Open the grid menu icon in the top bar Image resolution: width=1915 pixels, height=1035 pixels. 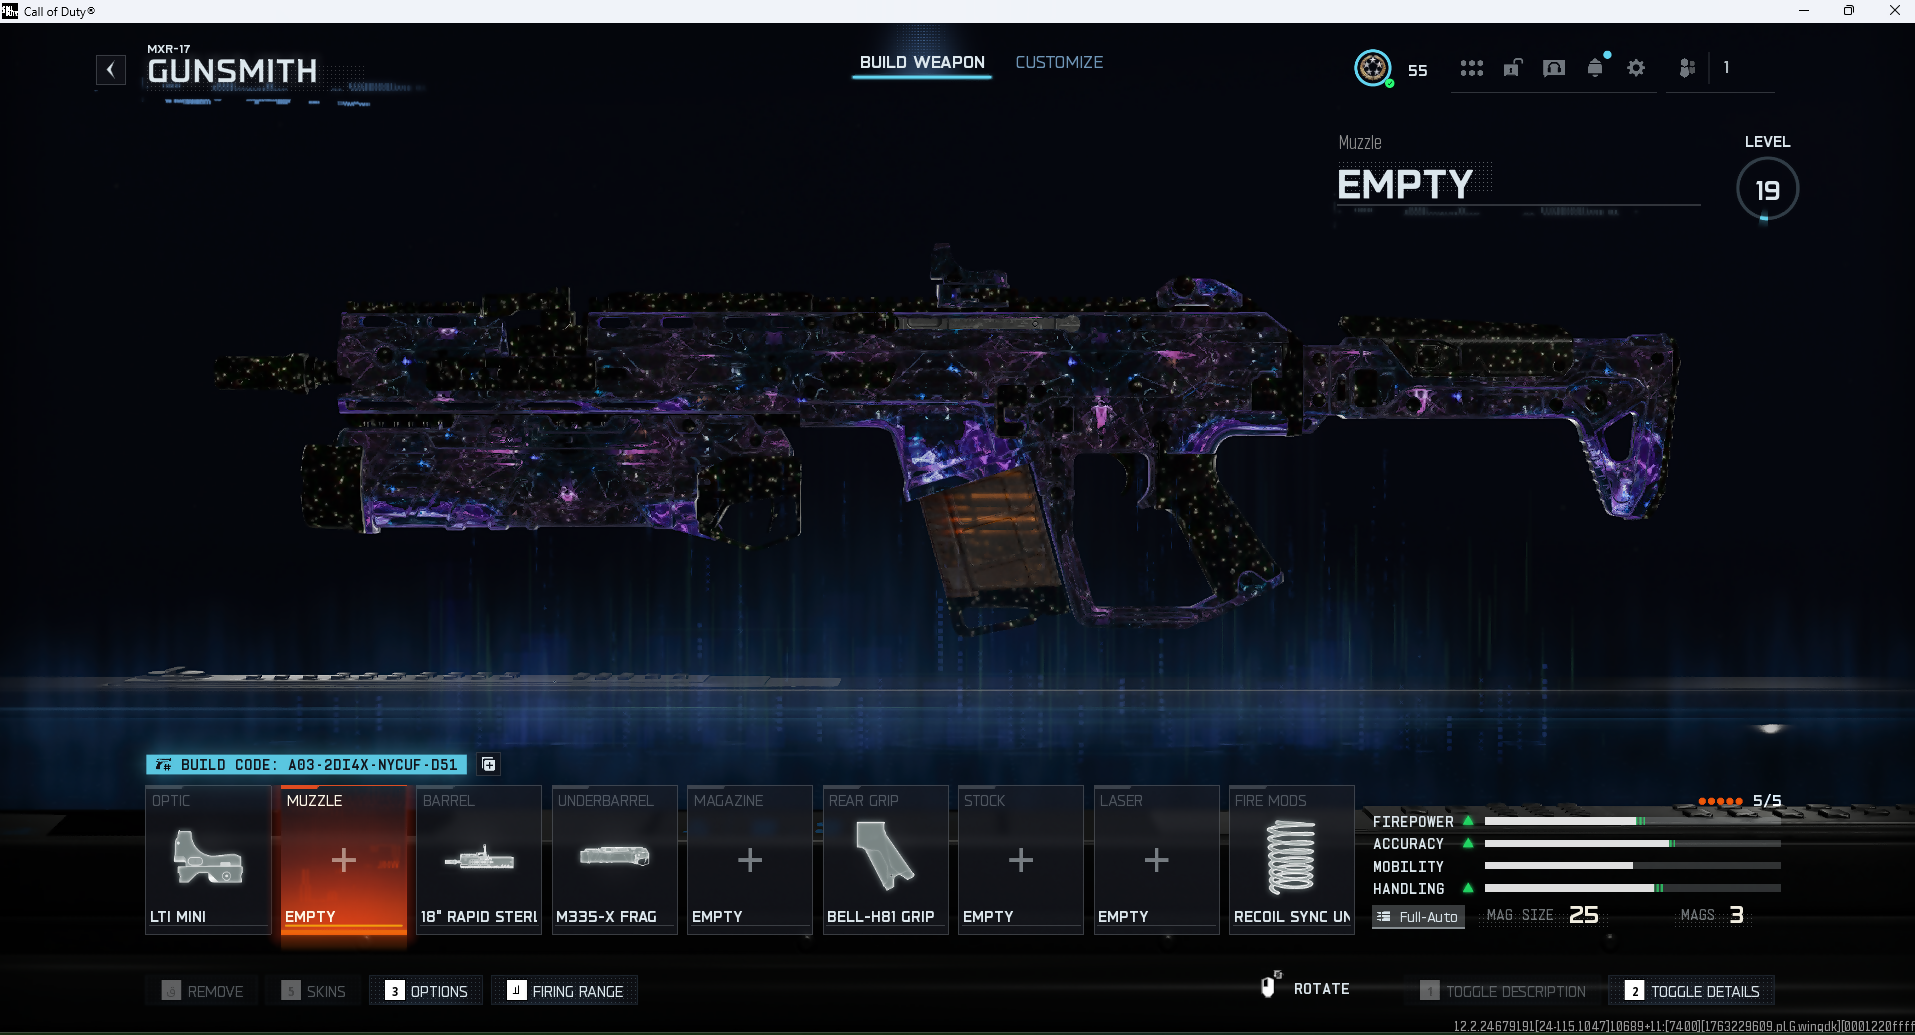pos(1471,68)
